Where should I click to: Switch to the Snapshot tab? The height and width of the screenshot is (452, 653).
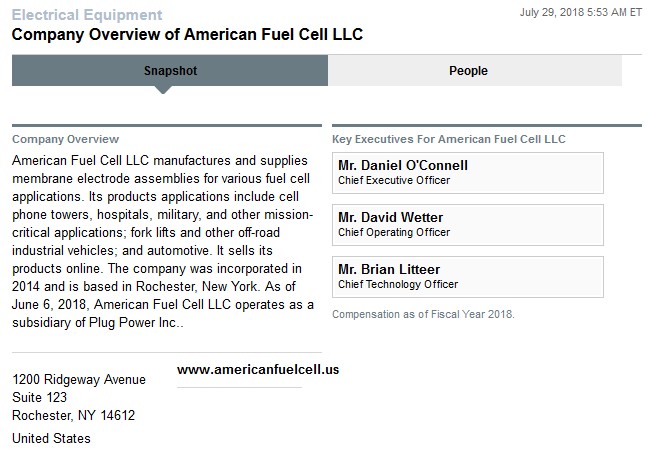click(x=170, y=71)
